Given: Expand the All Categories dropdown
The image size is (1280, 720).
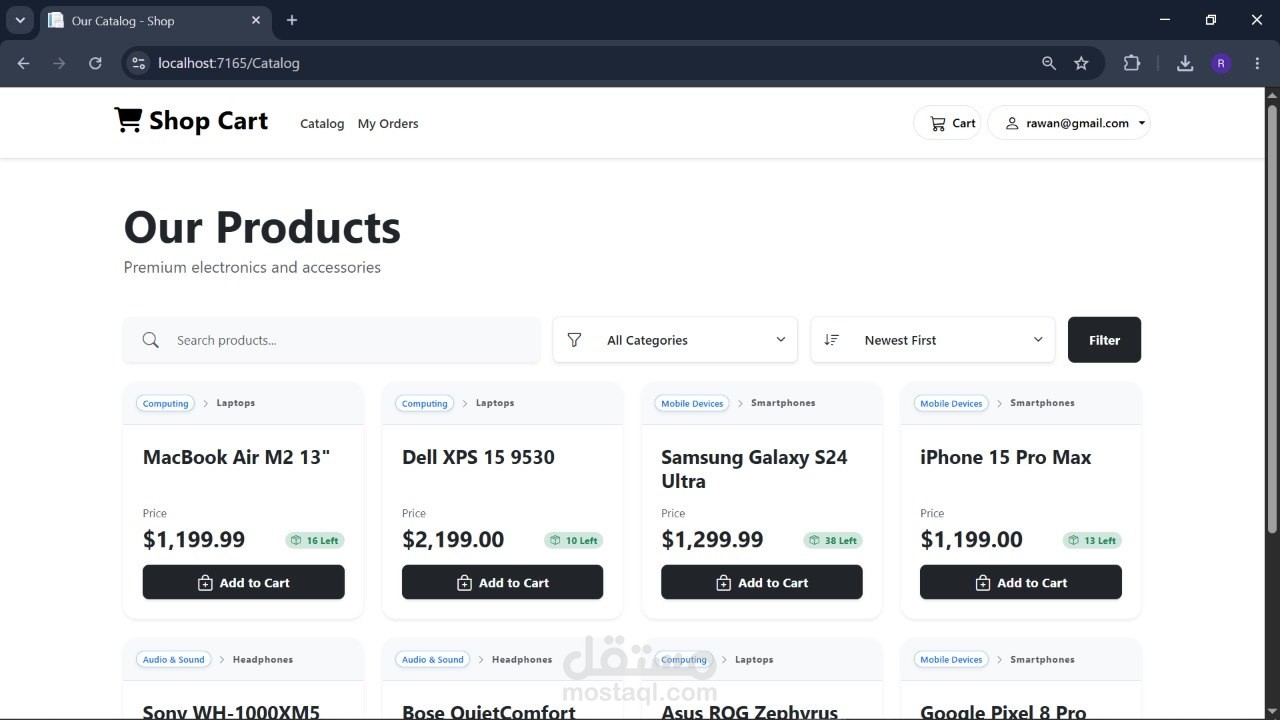Looking at the screenshot, I should [675, 340].
